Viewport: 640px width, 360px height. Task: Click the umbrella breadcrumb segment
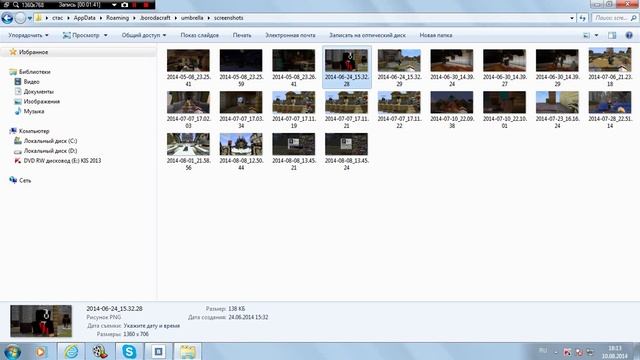tap(192, 18)
